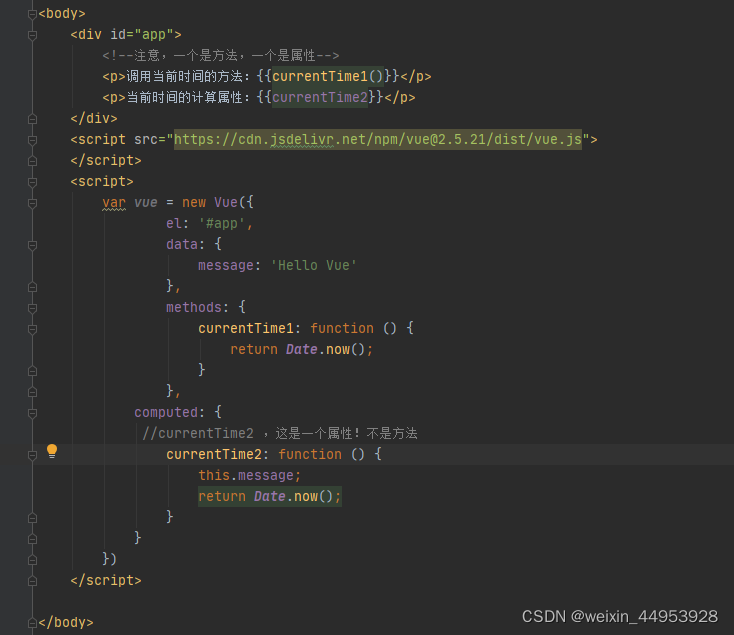Click the currentTime1 method definition name
This screenshot has width=734, height=635.
246,328
